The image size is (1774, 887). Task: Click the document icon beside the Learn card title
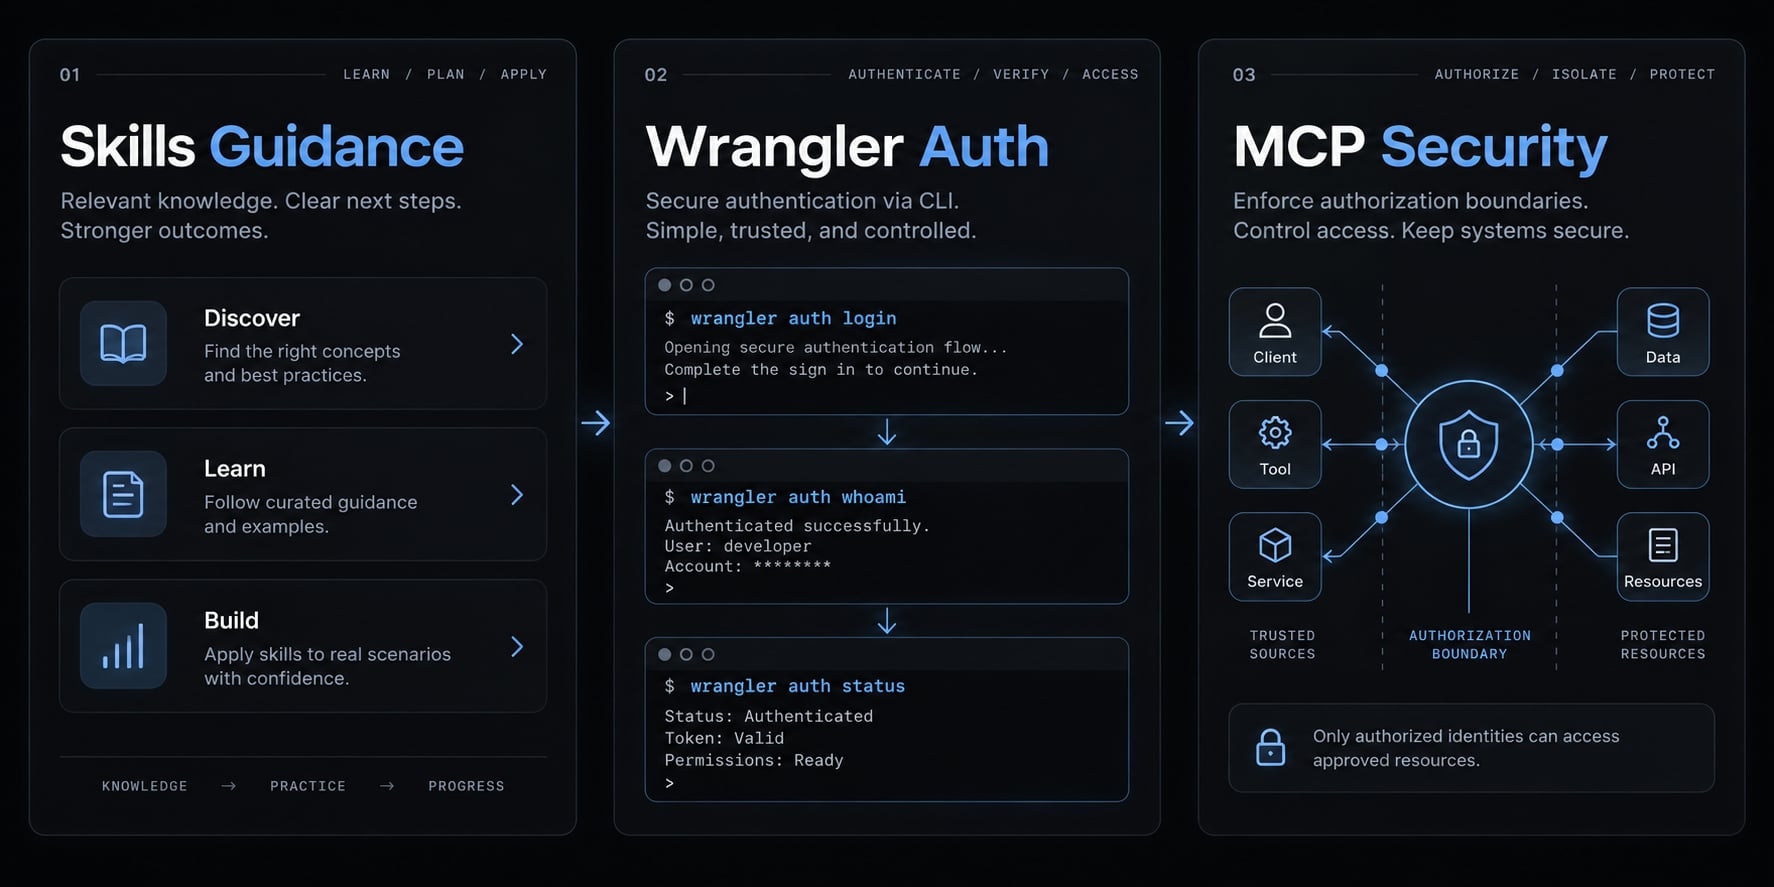pyautogui.click(x=123, y=494)
